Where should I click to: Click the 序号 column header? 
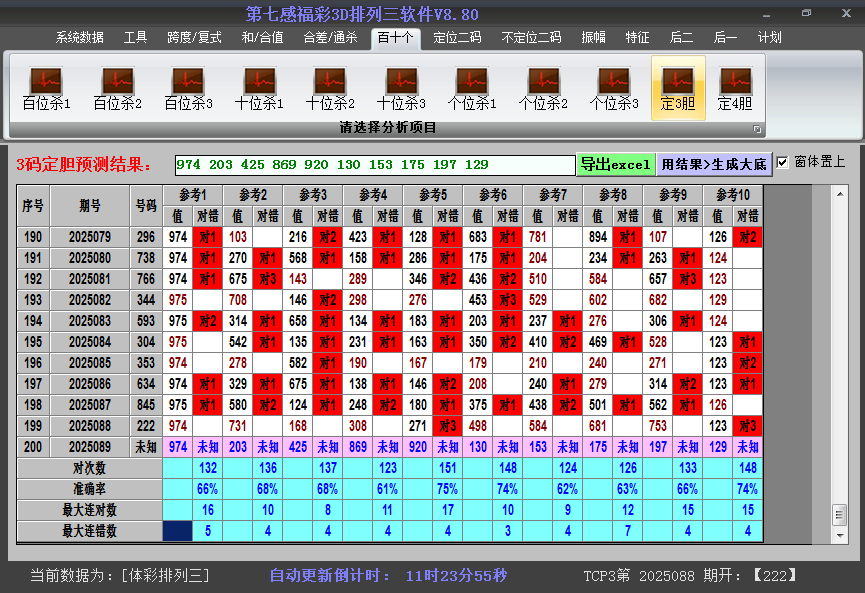click(33, 206)
